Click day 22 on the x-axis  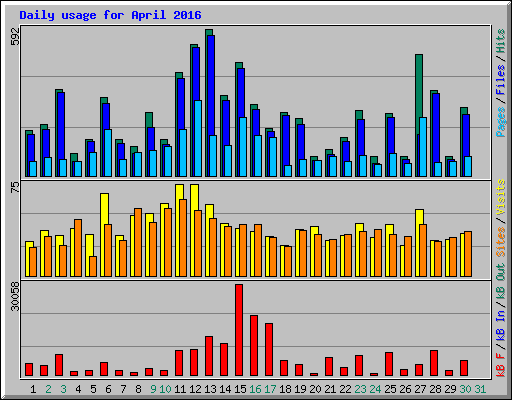coord(345,389)
